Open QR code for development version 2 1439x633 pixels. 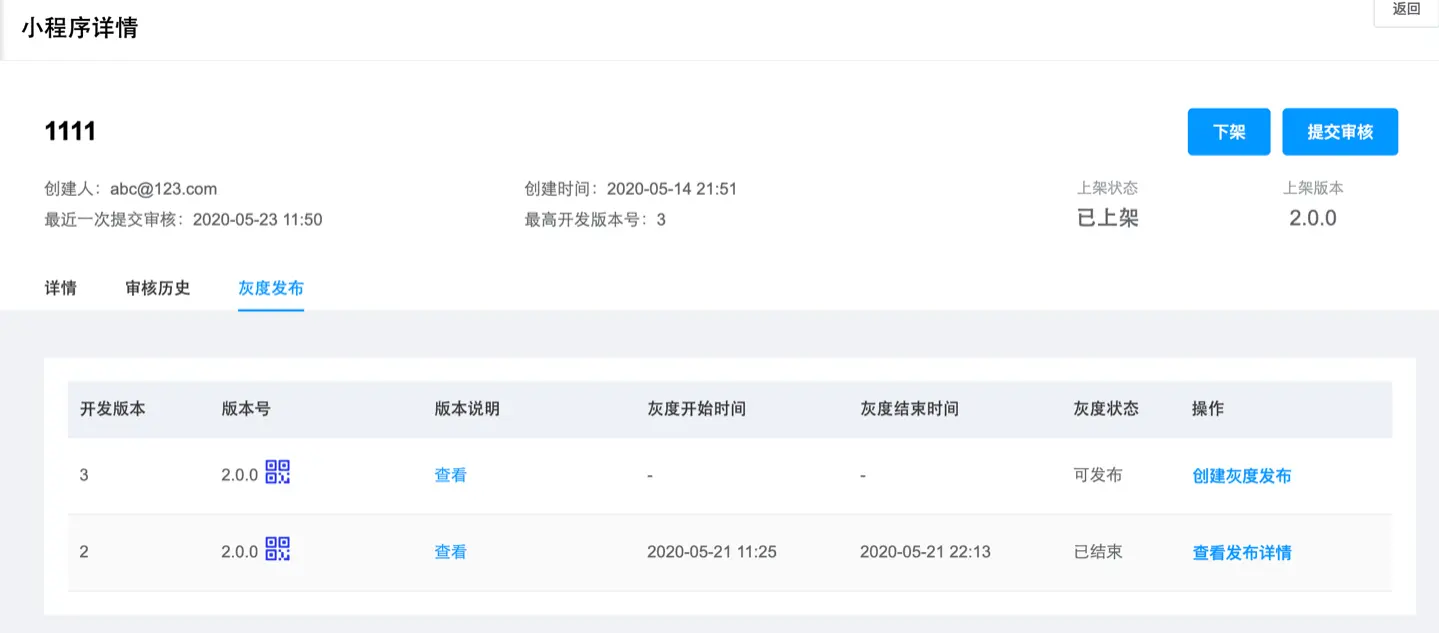click(278, 549)
